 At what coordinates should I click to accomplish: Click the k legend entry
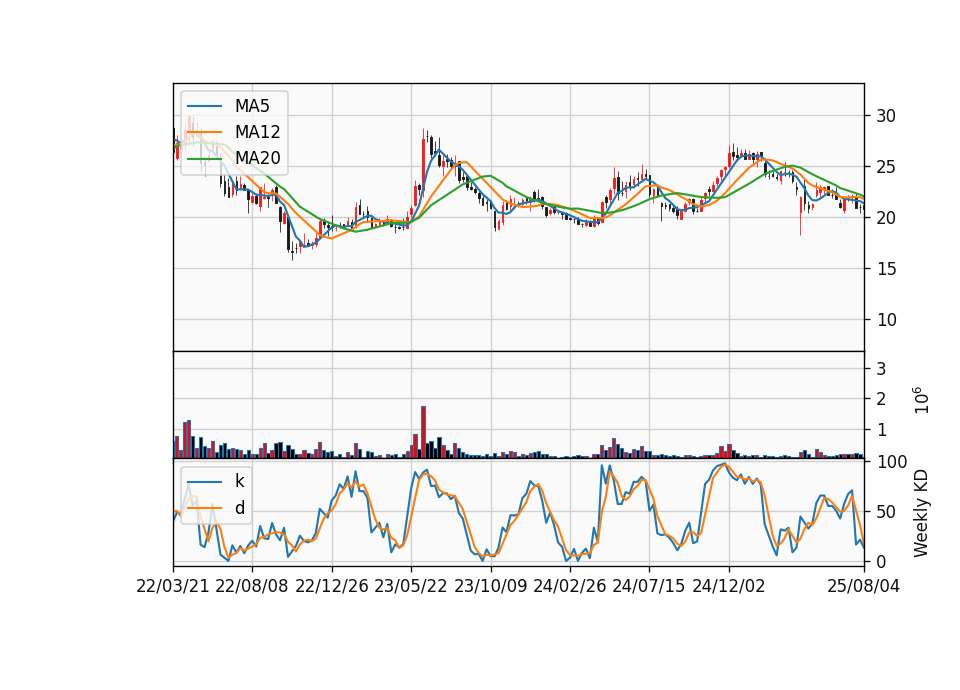(x=216, y=481)
